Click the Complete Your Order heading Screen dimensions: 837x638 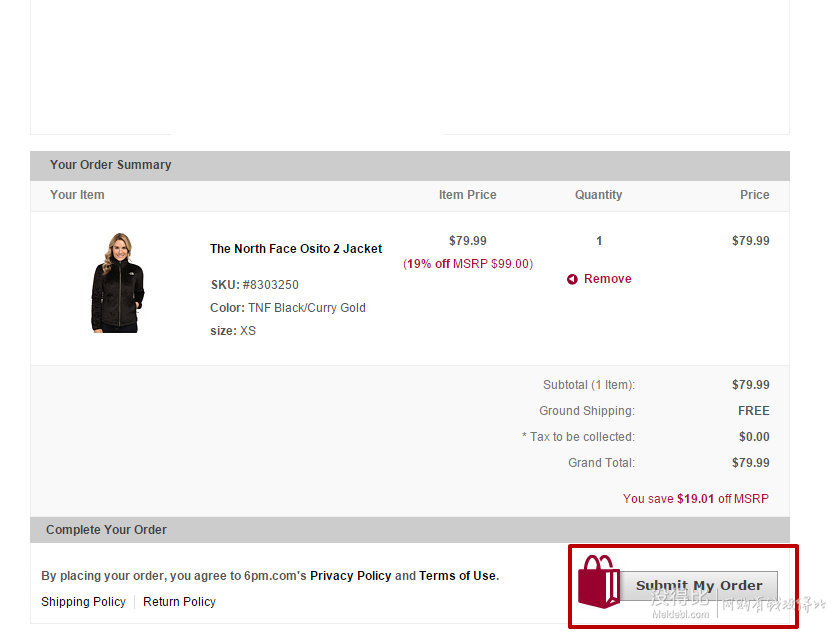(106, 530)
